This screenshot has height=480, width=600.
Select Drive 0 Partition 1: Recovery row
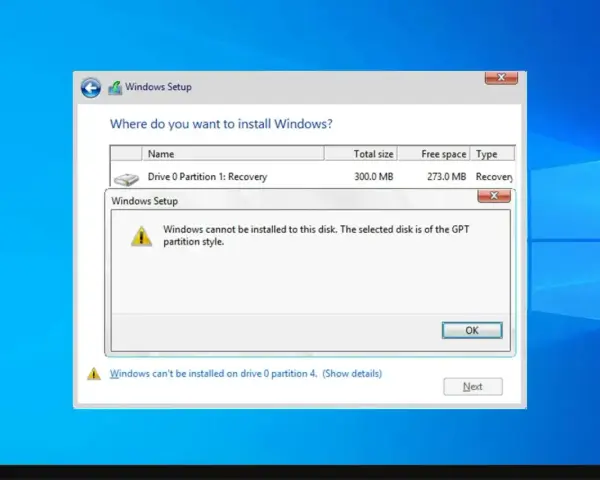(x=313, y=177)
